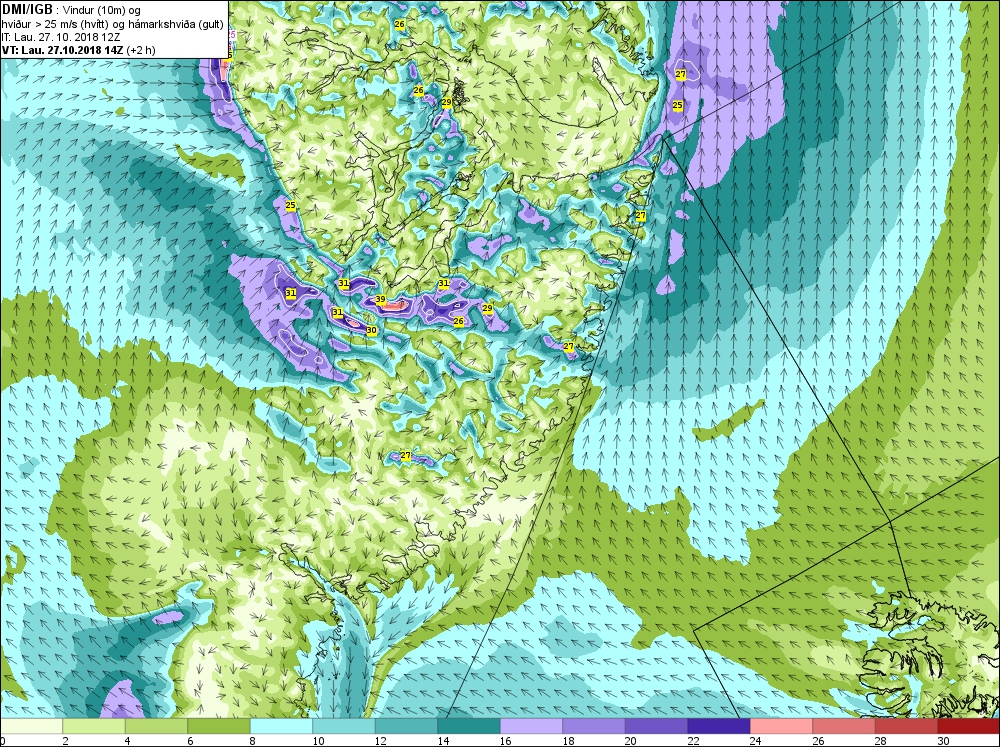Click the 'VT: Lau. 27.10.2018 14Z (+2 h)' line

(78, 50)
